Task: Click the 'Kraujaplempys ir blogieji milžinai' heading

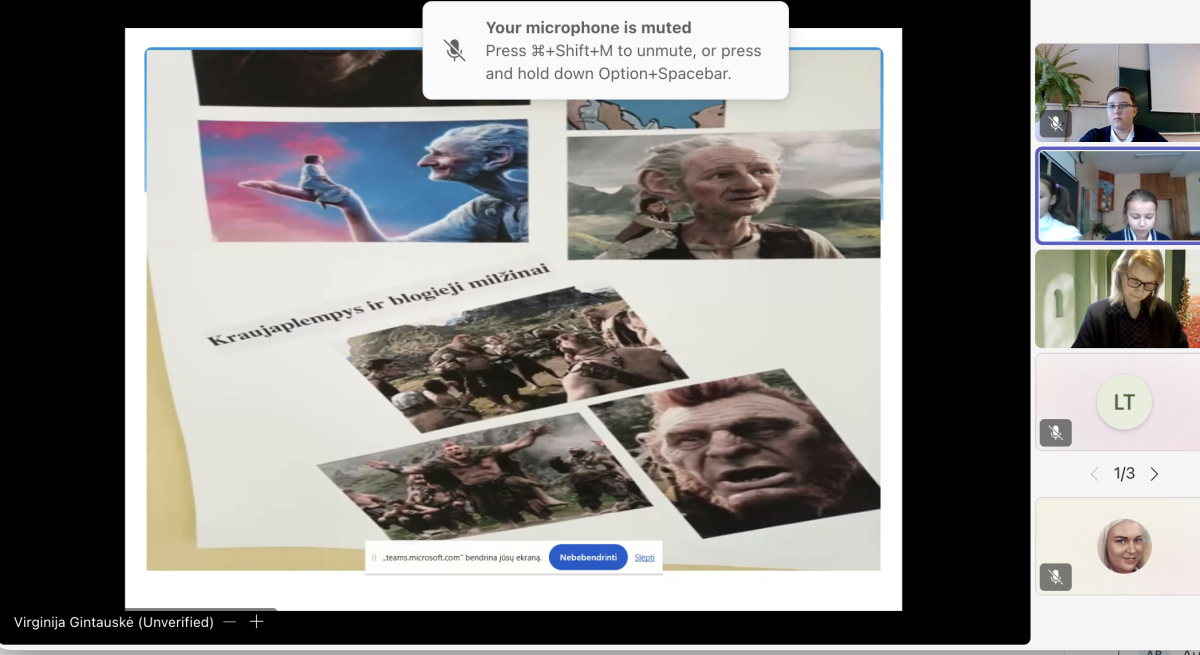Action: pos(378,305)
